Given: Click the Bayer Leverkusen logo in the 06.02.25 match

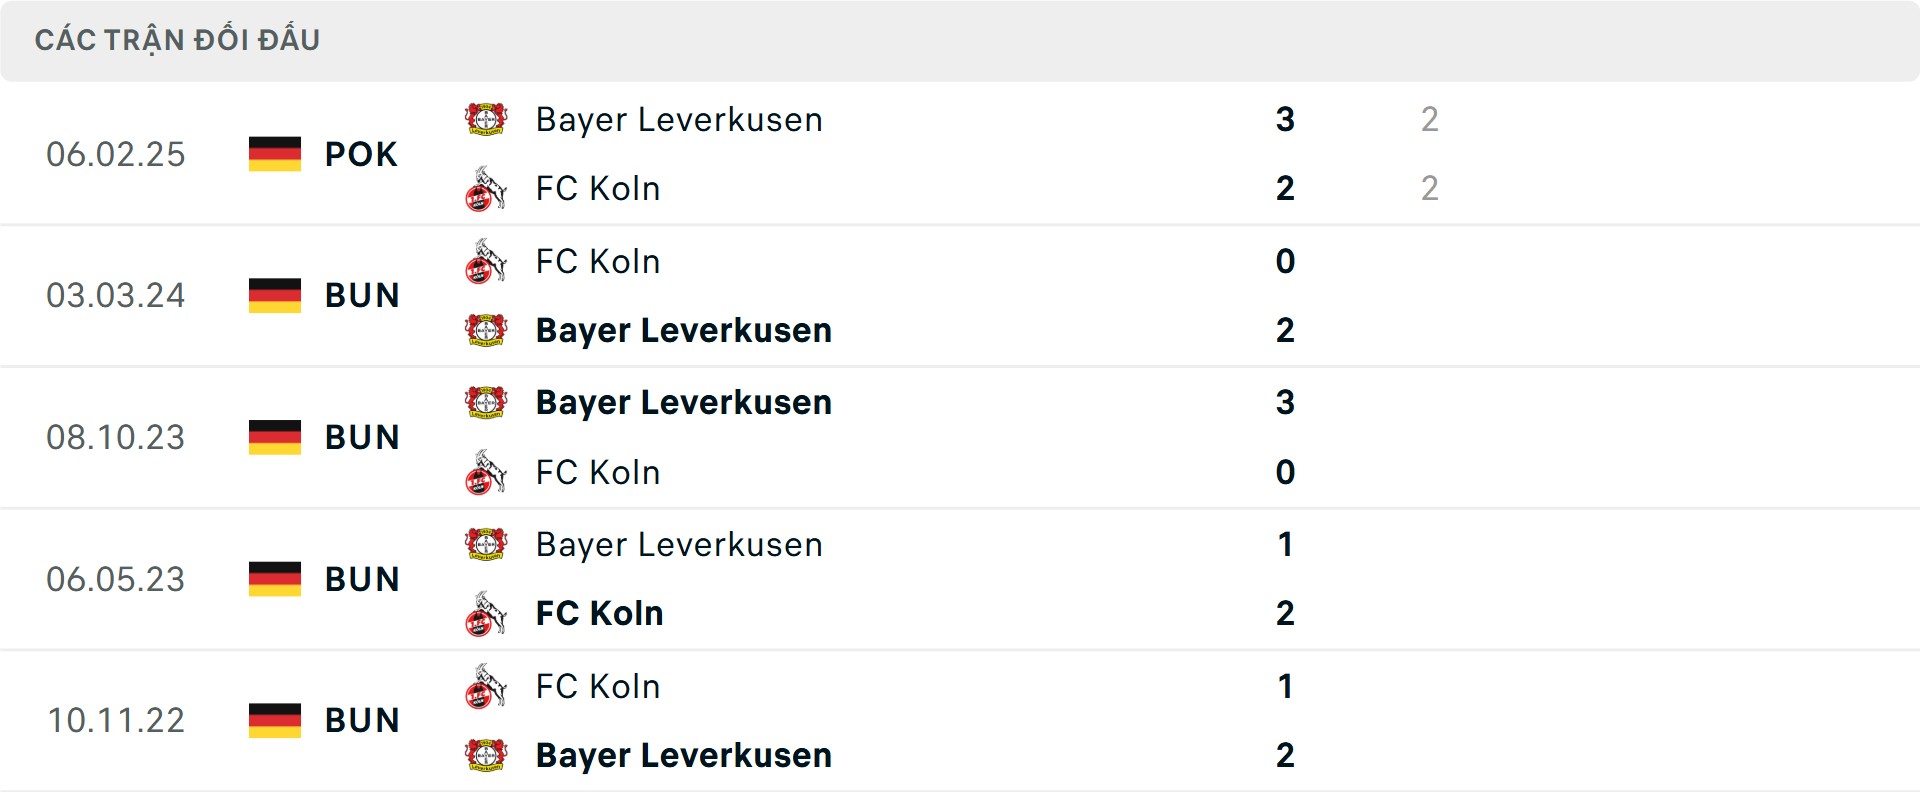Looking at the screenshot, I should pos(487,119).
